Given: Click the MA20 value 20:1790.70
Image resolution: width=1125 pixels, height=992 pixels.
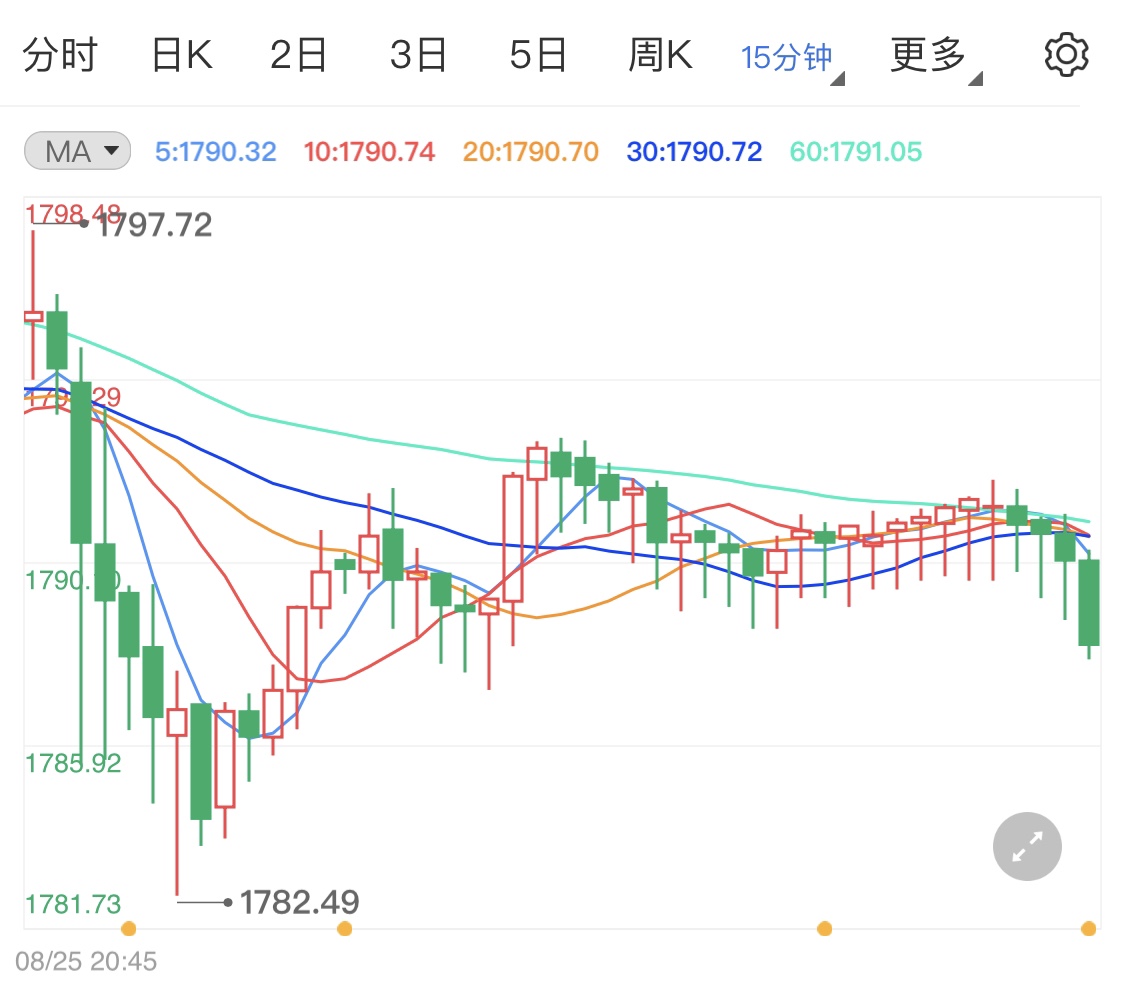Looking at the screenshot, I should 530,151.
